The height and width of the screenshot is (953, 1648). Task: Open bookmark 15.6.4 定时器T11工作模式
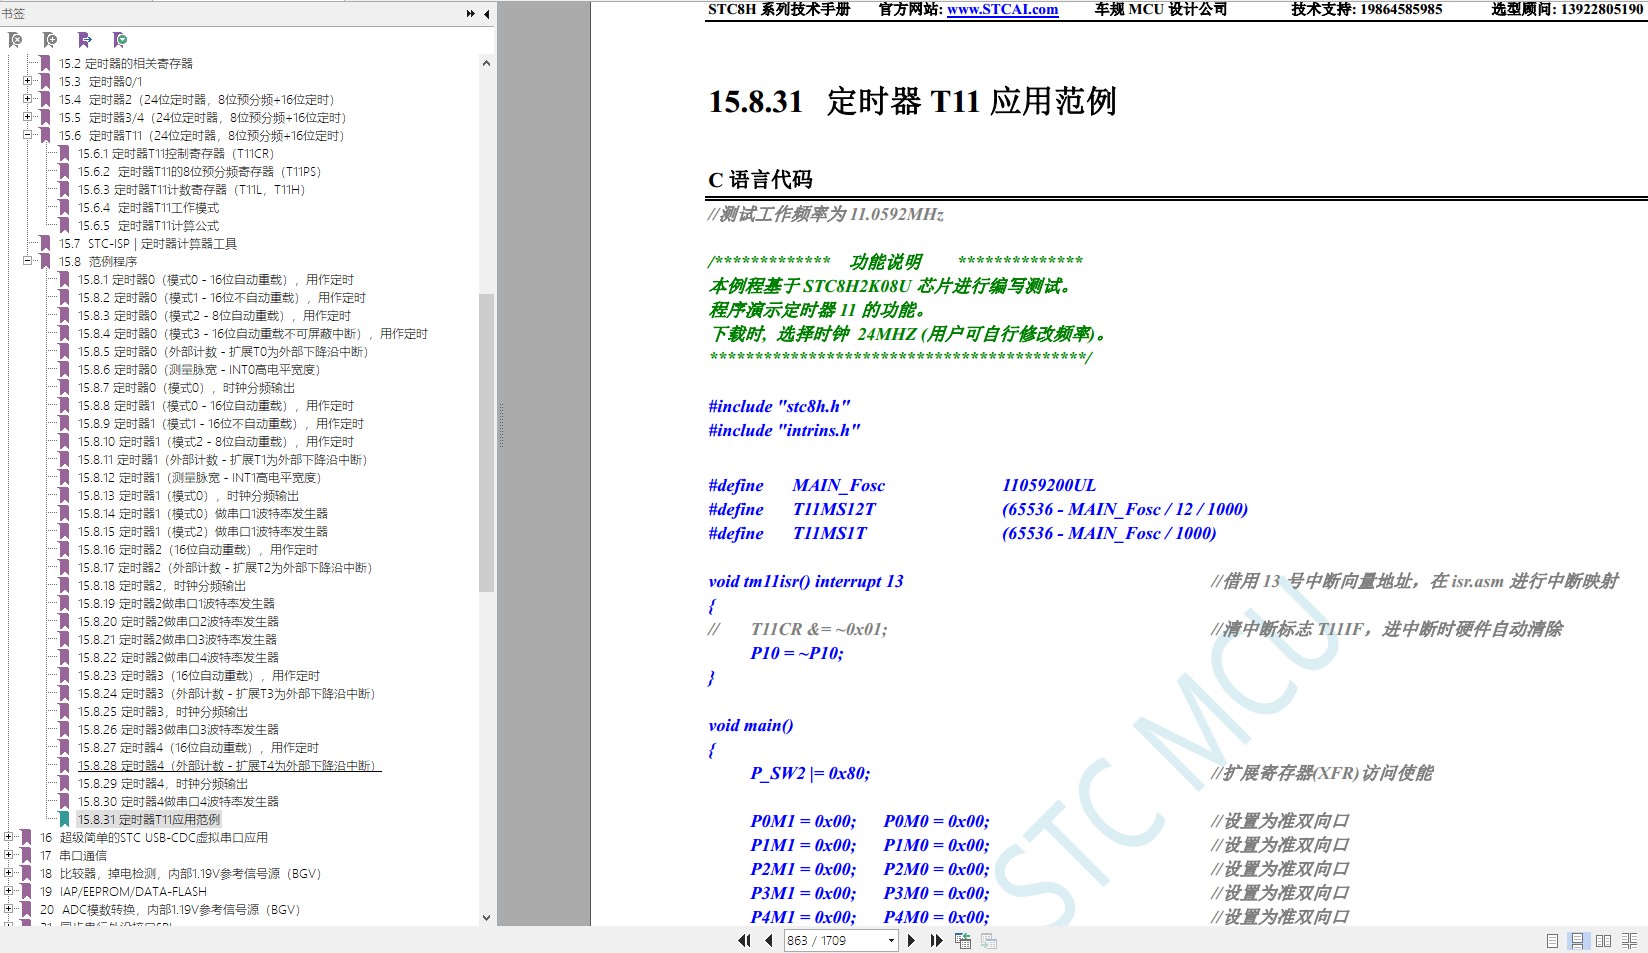148,207
